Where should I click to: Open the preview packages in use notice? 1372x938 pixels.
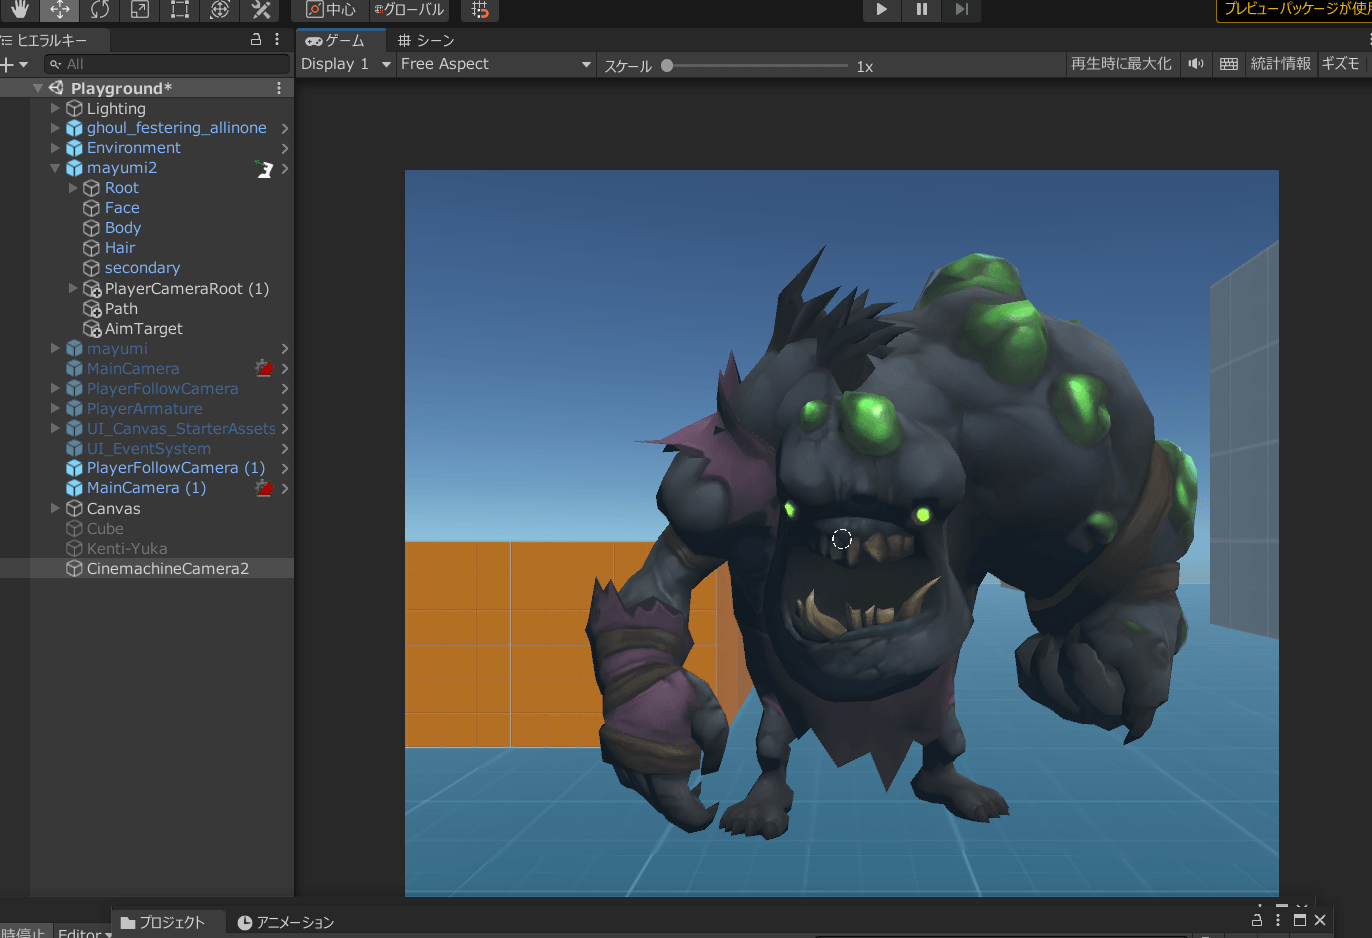[x=1294, y=9]
